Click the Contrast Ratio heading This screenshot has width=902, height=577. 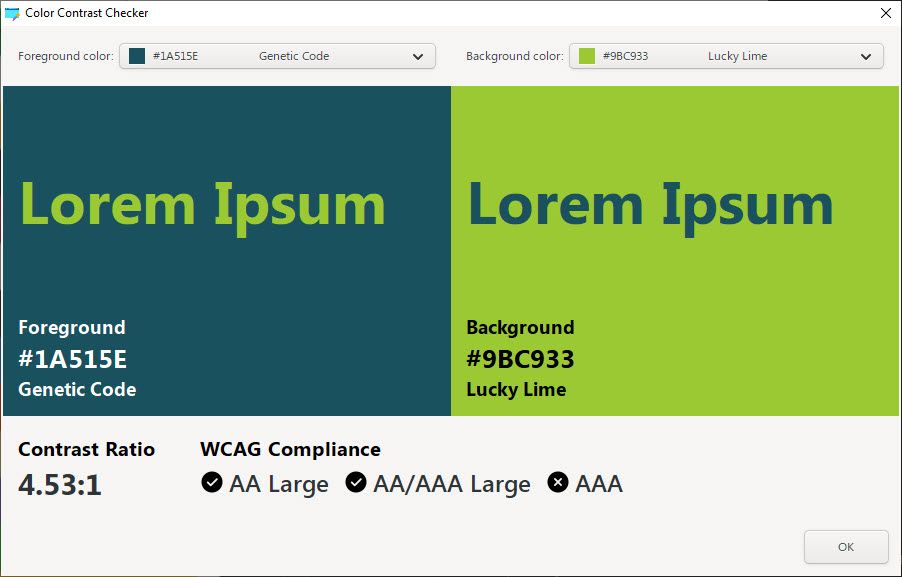pos(86,449)
